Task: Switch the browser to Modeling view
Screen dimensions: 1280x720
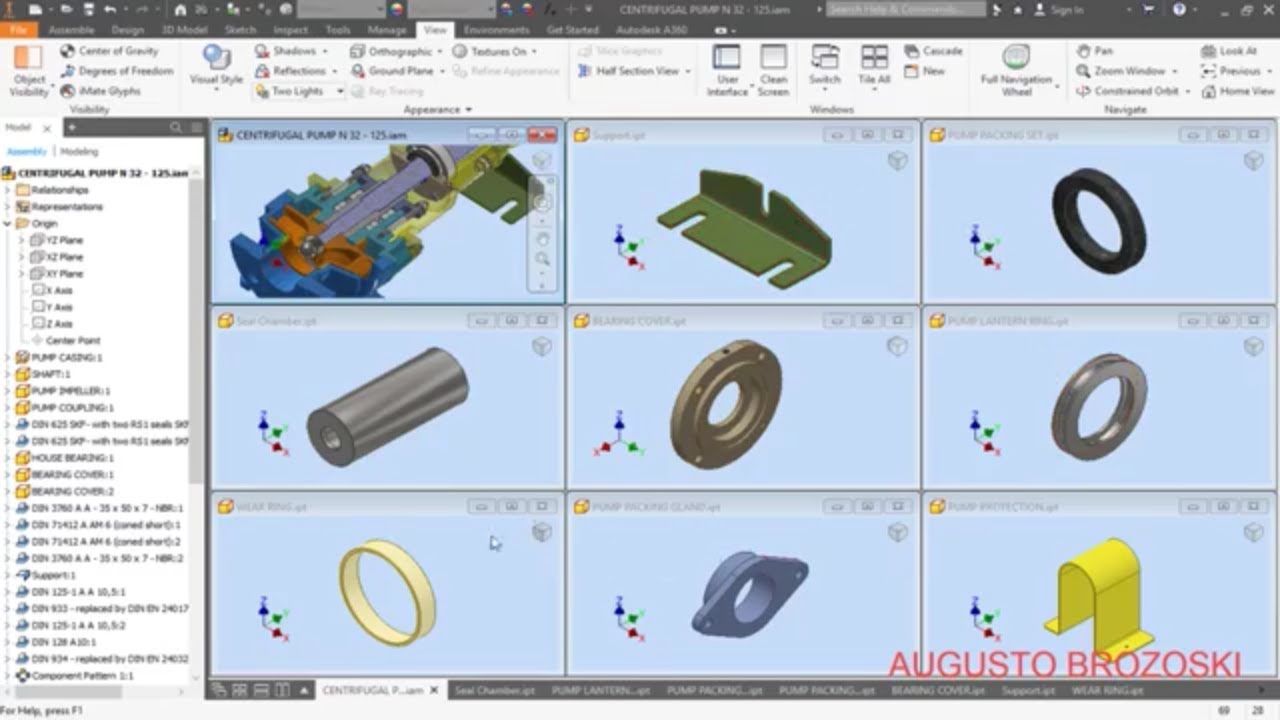Action: click(x=79, y=151)
